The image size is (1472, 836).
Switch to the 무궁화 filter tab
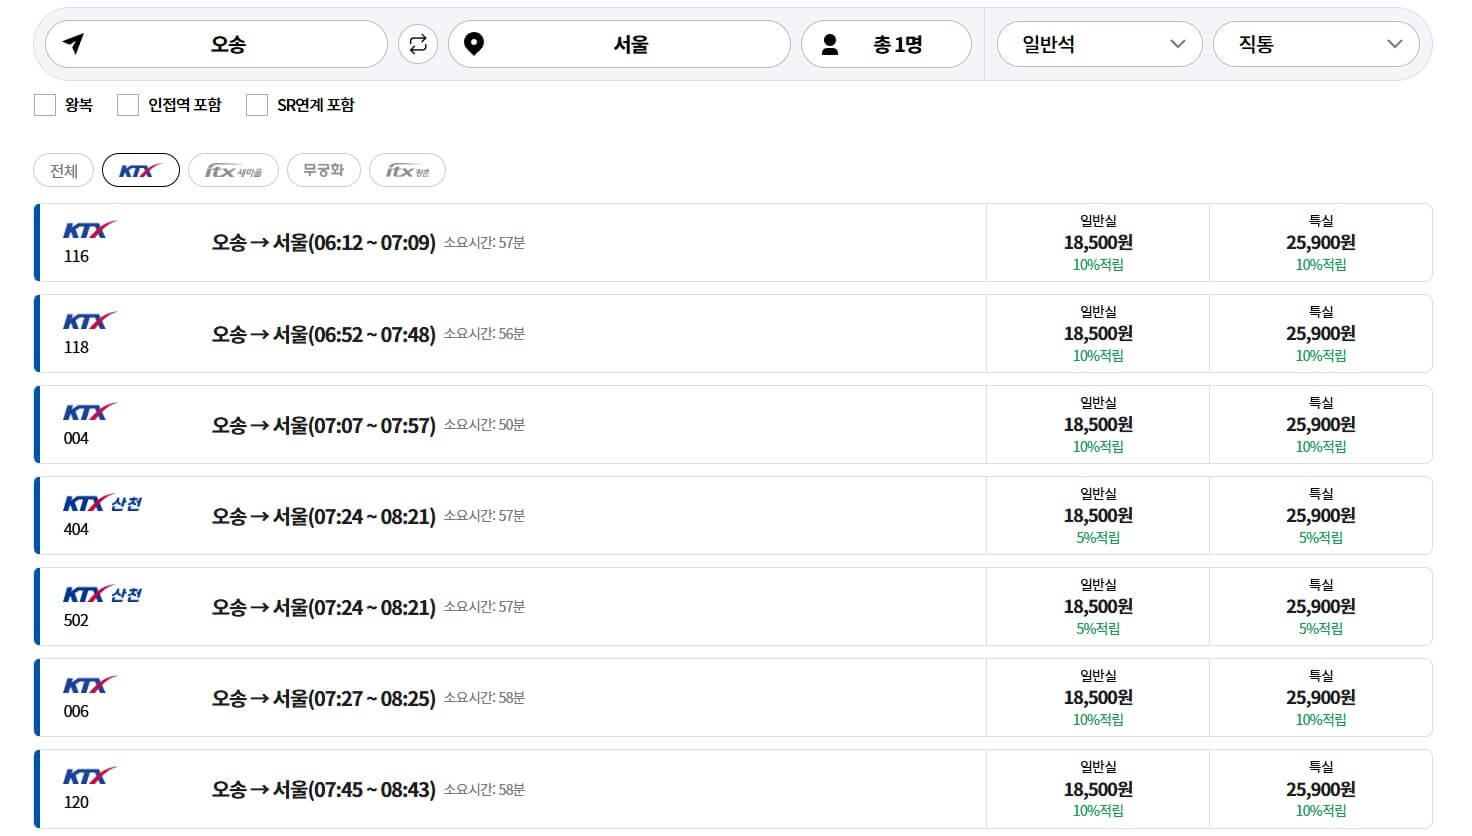coord(323,169)
